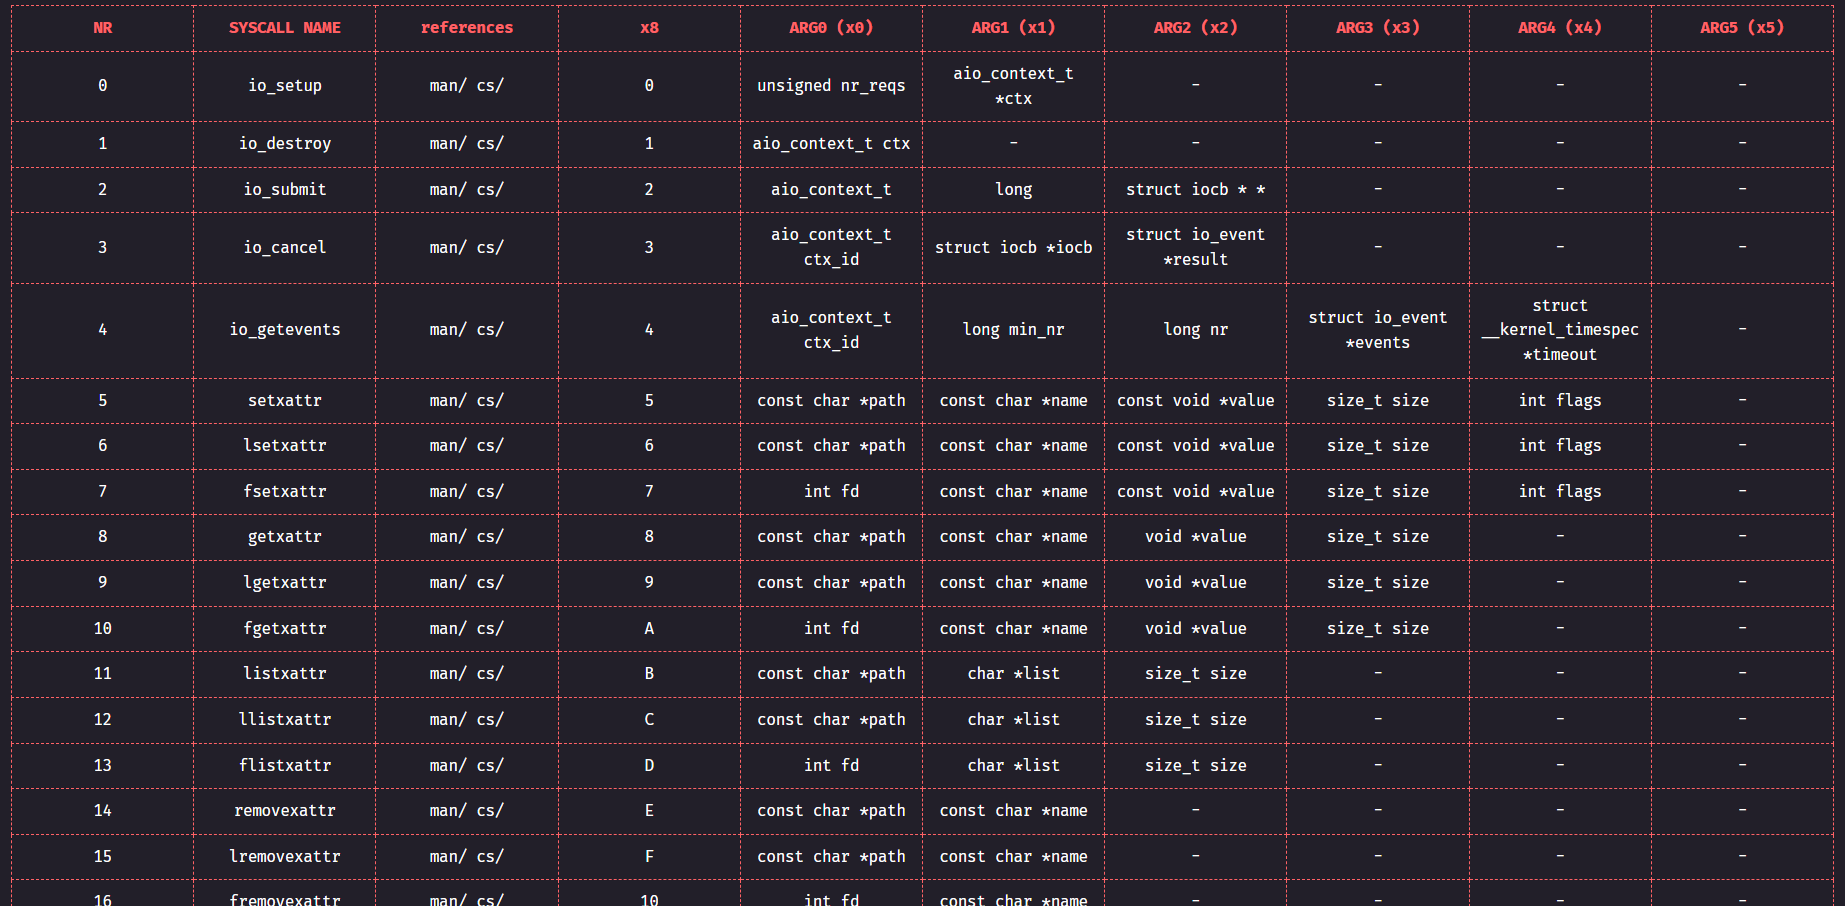Select the removexattr syscall name cell
Image resolution: width=1845 pixels, height=906 pixels.
pyautogui.click(x=285, y=811)
